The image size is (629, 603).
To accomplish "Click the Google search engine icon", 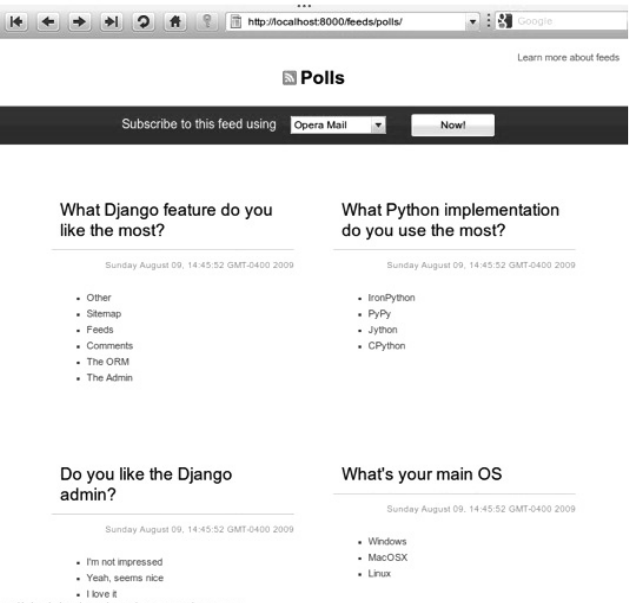I will tap(505, 21).
